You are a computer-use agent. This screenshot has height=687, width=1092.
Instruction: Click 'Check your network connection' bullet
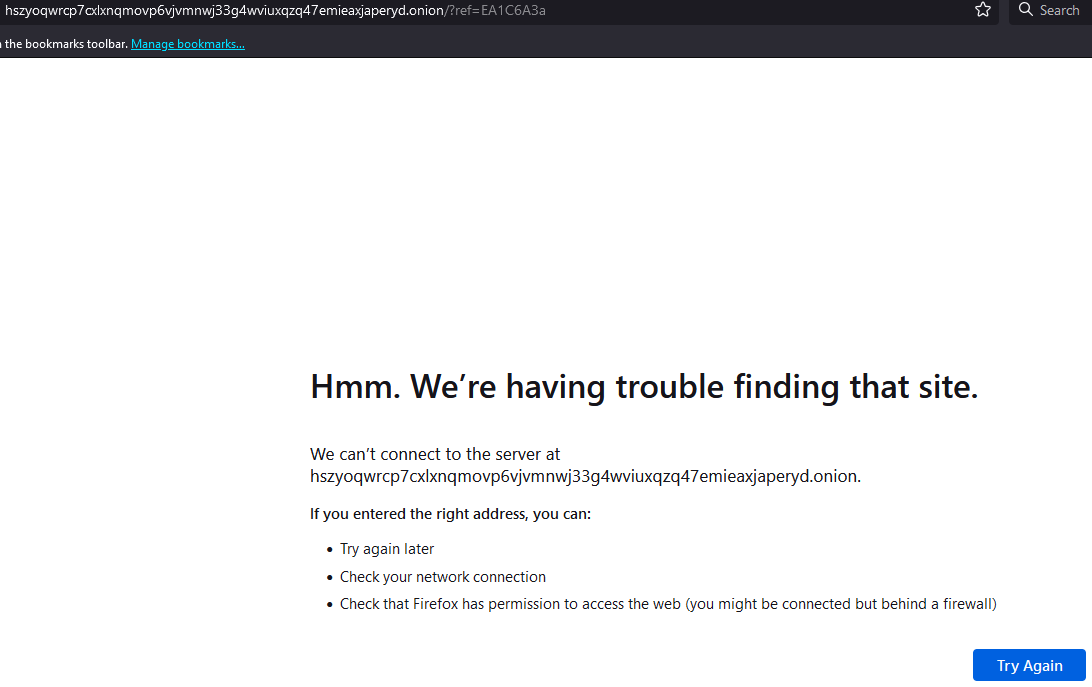click(443, 577)
